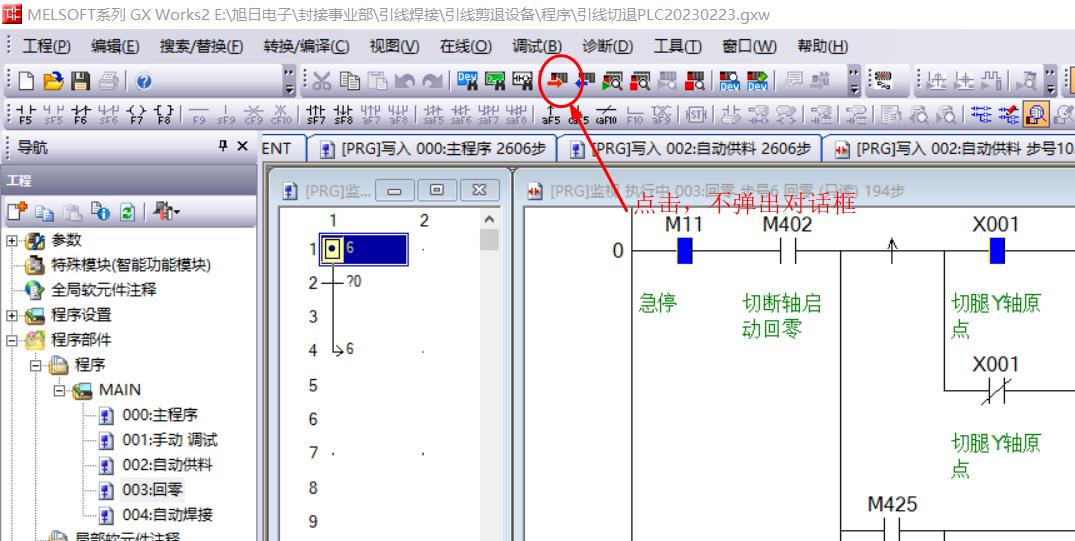The image size is (1075, 541).
Task: Open project using the folder icon
Action: (x=54, y=81)
